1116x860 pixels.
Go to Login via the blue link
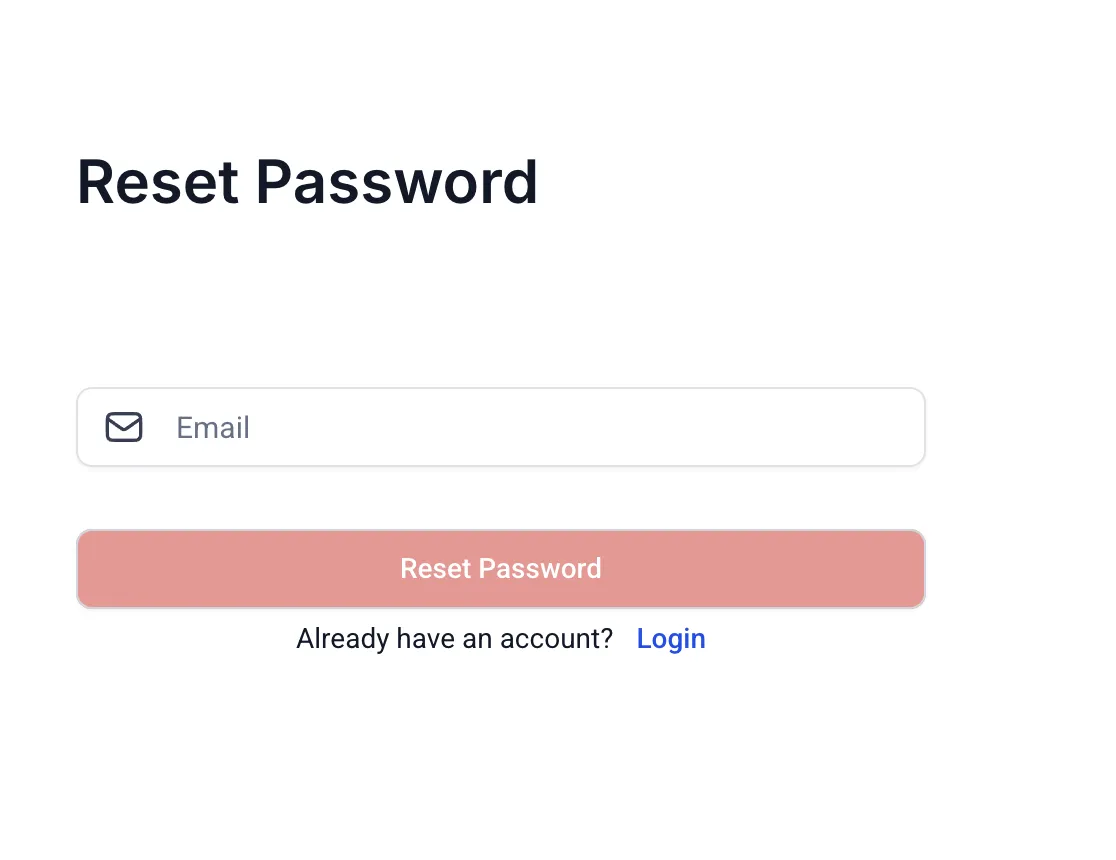pos(671,639)
